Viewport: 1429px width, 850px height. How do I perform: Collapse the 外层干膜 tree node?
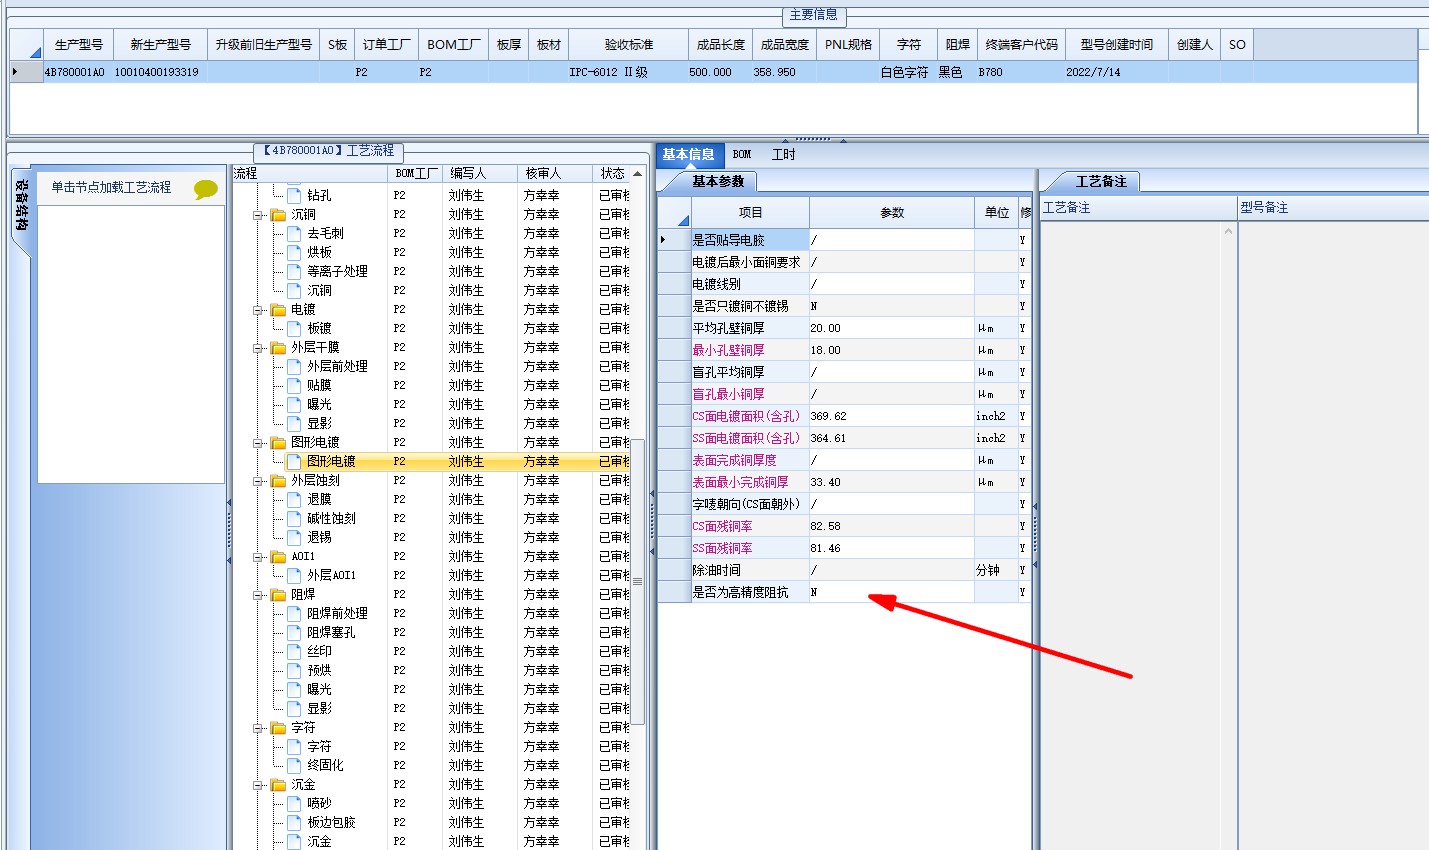[x=258, y=348]
